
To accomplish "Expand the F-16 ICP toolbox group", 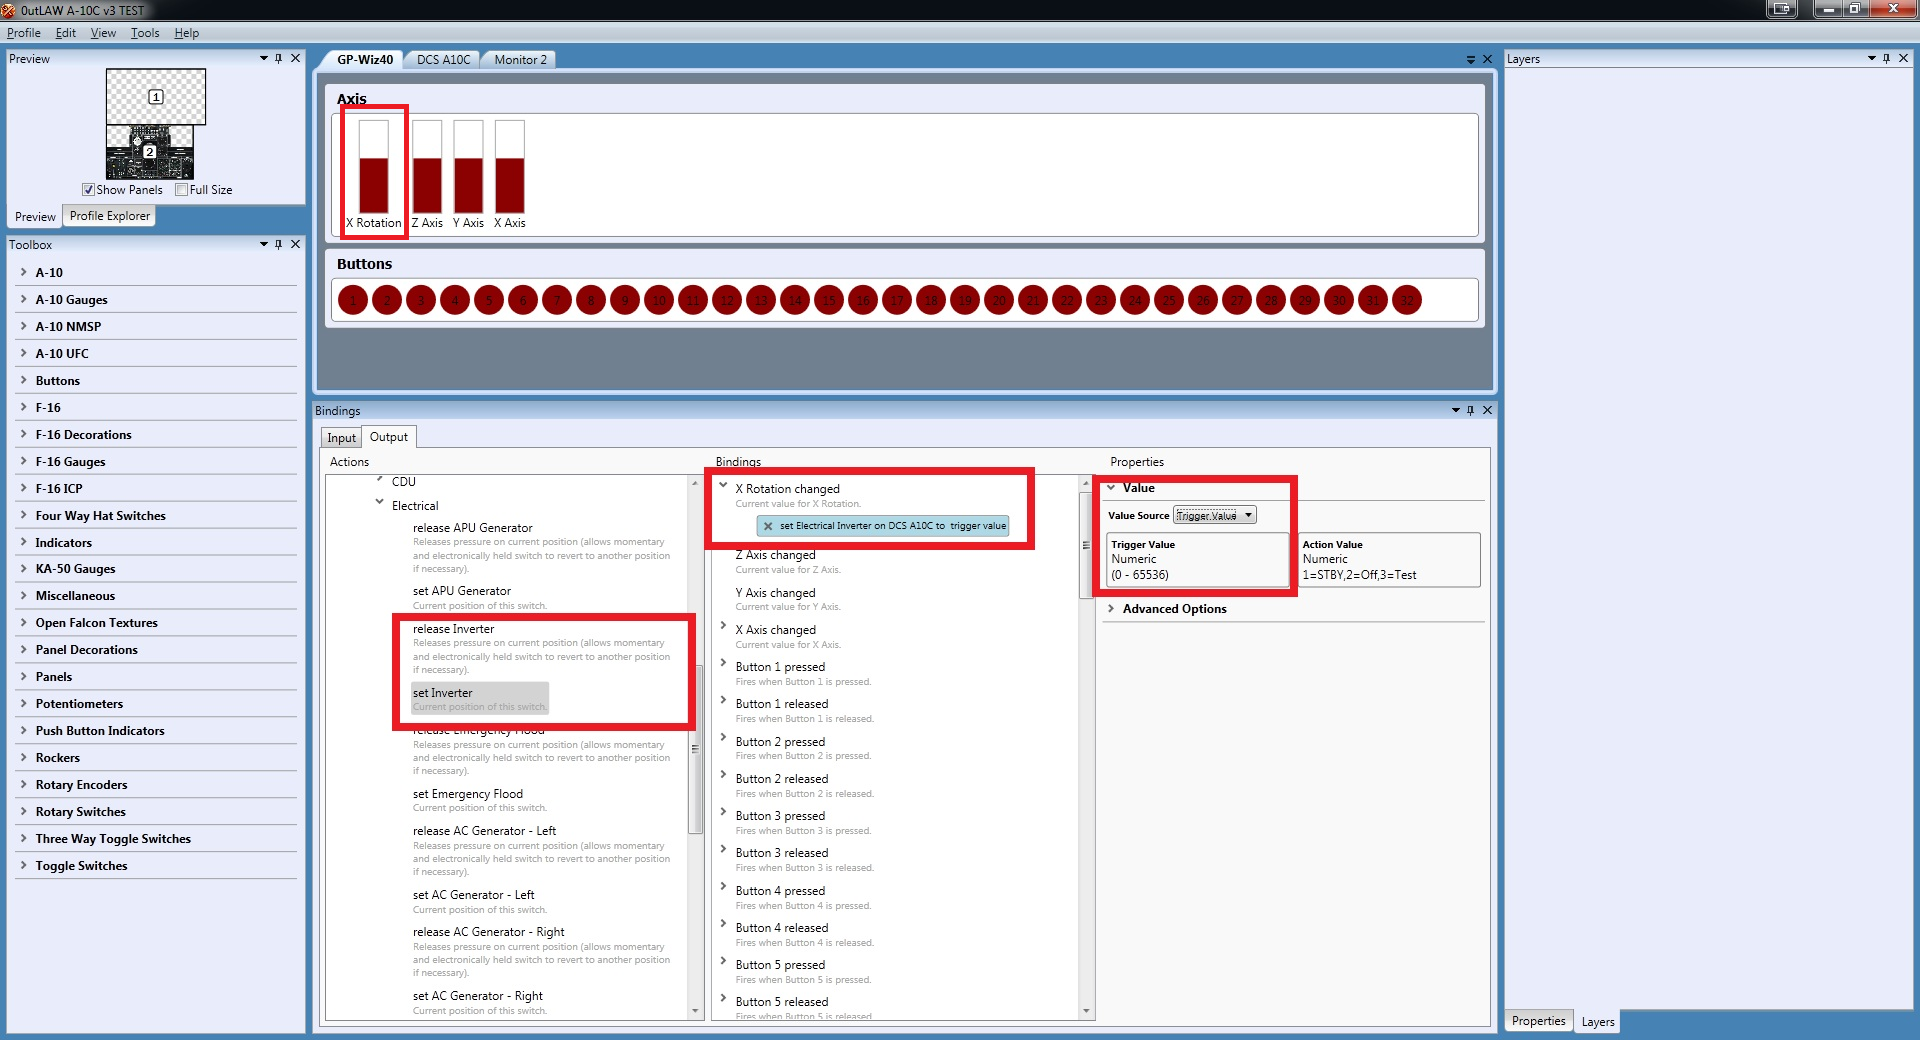I will pyautogui.click(x=24, y=488).
